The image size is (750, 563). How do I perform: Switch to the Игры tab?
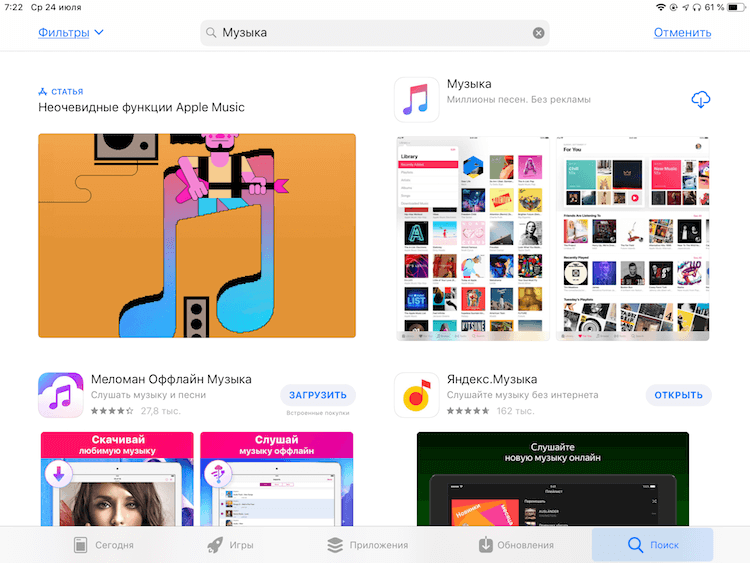pos(230,545)
